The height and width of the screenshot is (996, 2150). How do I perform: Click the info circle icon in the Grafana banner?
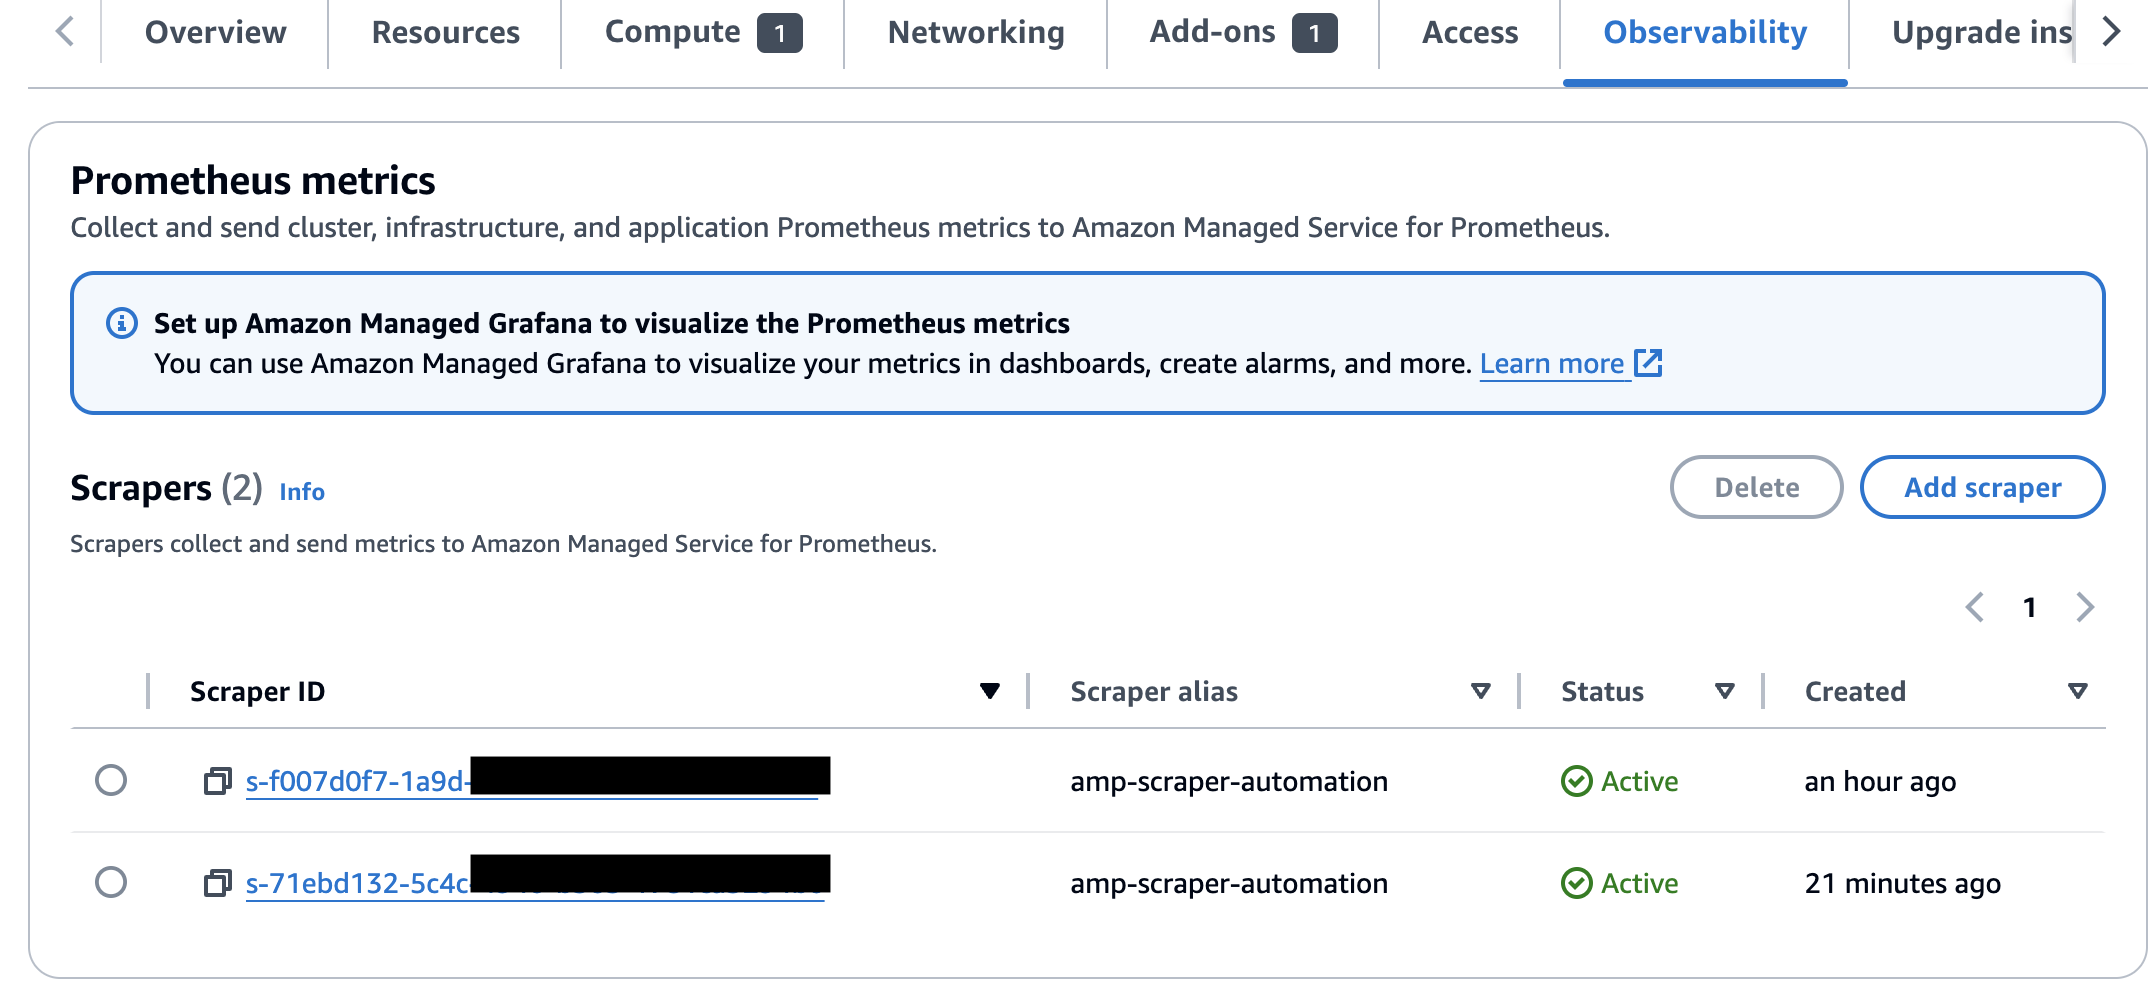pyautogui.click(x=122, y=322)
